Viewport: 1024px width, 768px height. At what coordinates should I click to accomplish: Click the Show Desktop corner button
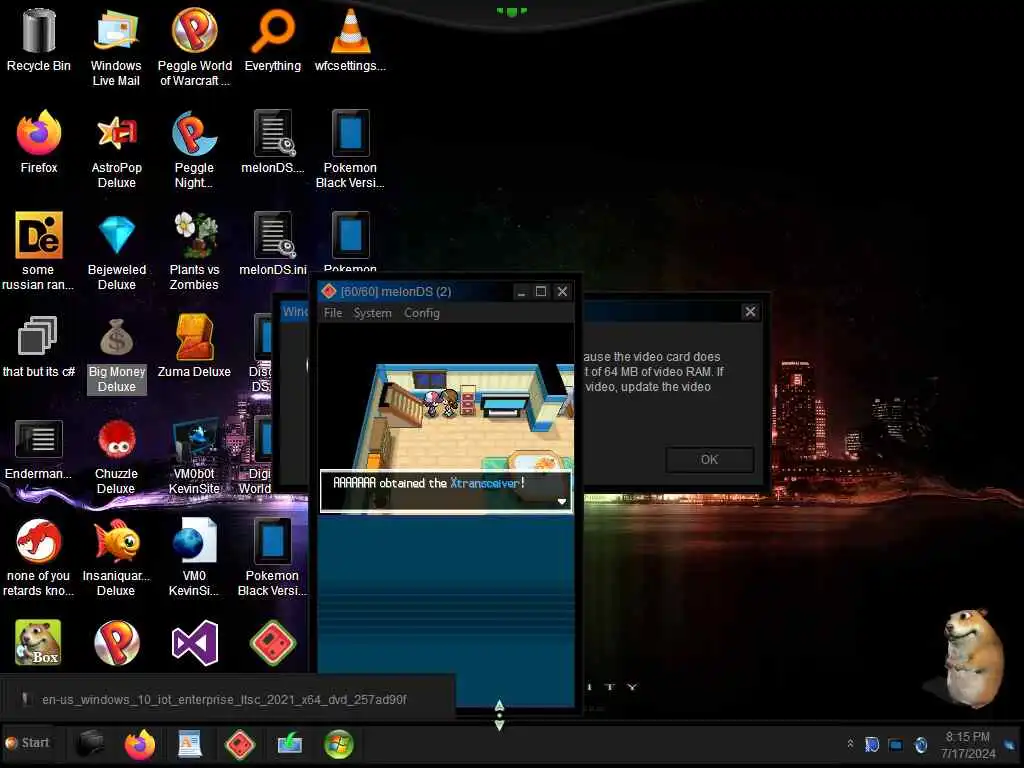coord(1011,744)
